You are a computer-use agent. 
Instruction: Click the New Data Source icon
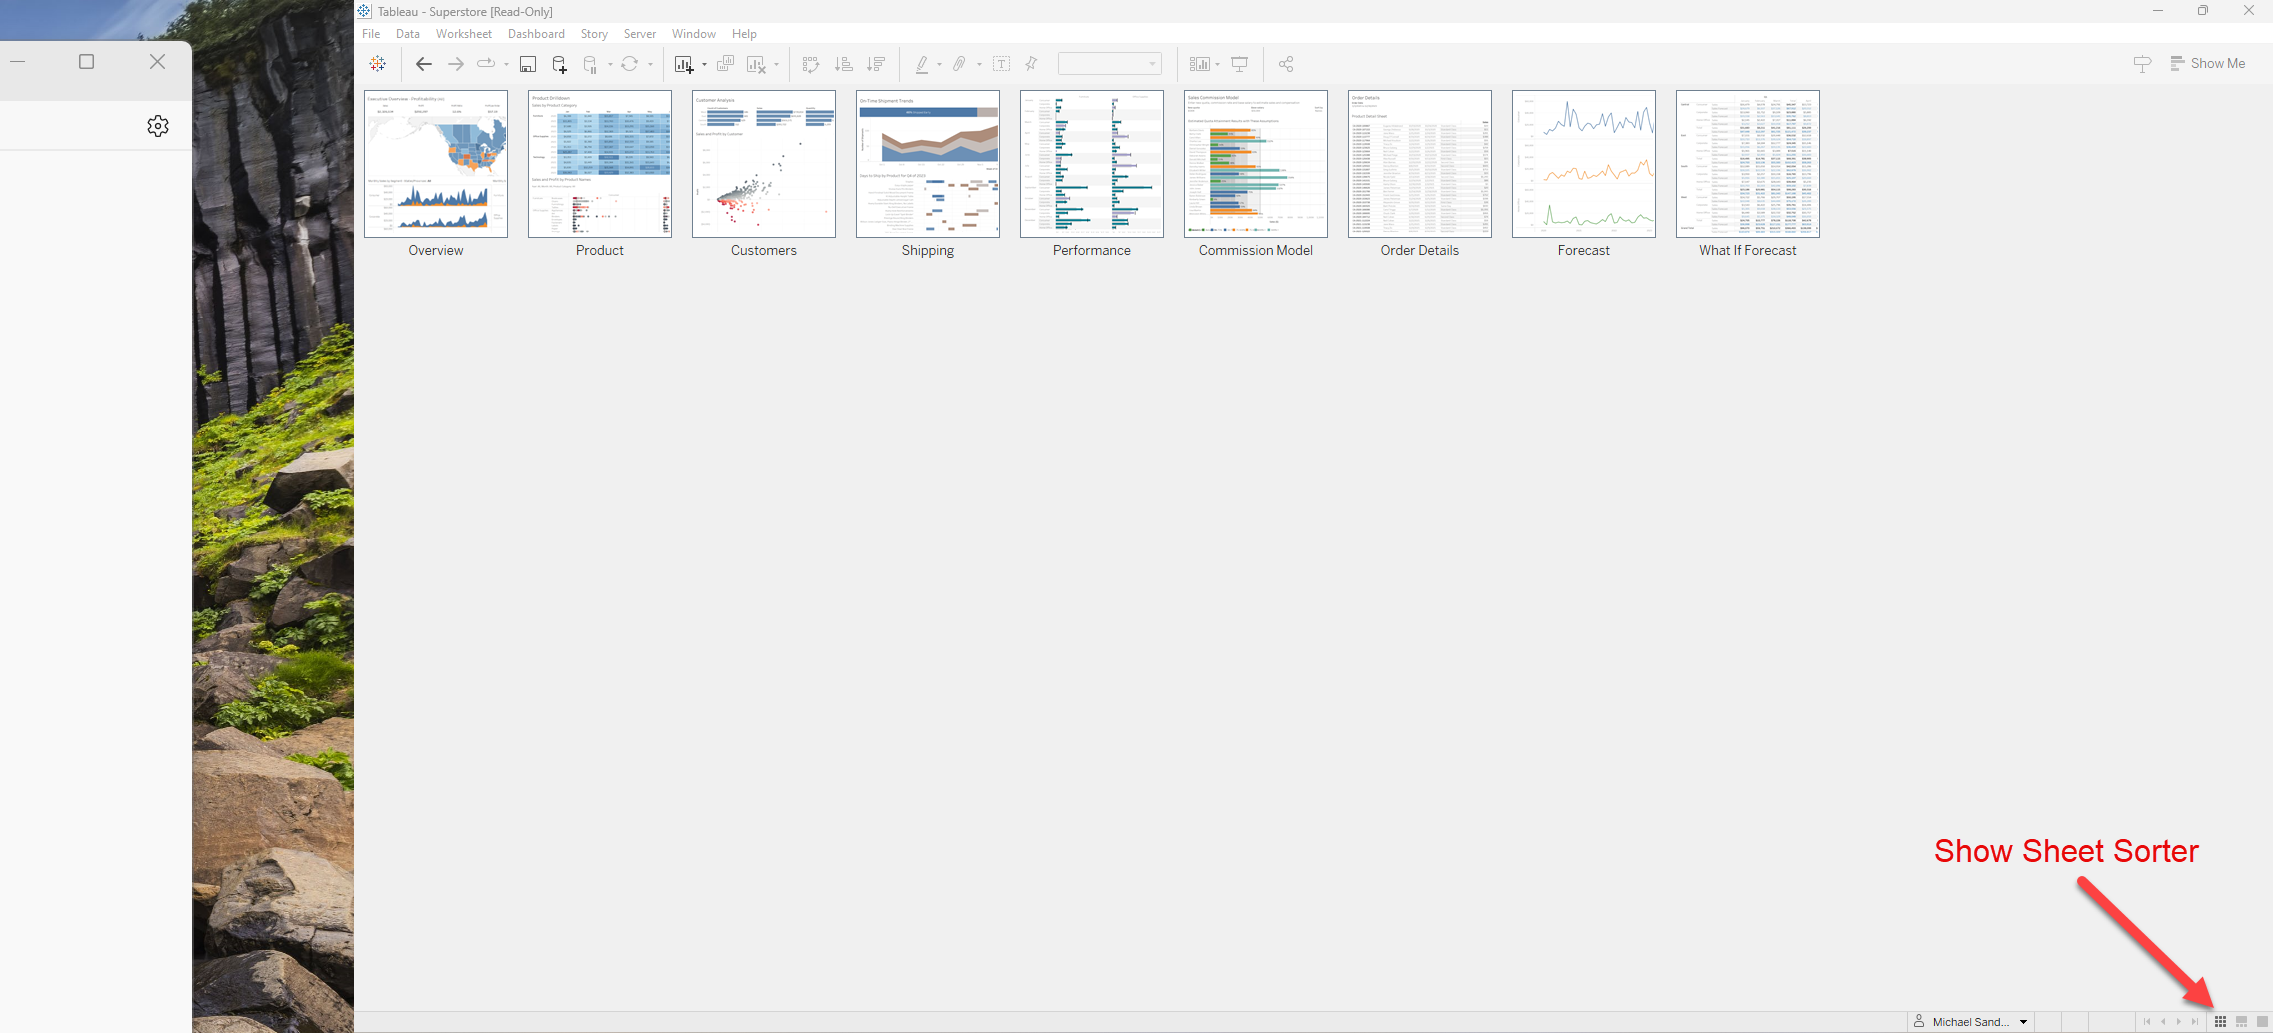tap(560, 64)
